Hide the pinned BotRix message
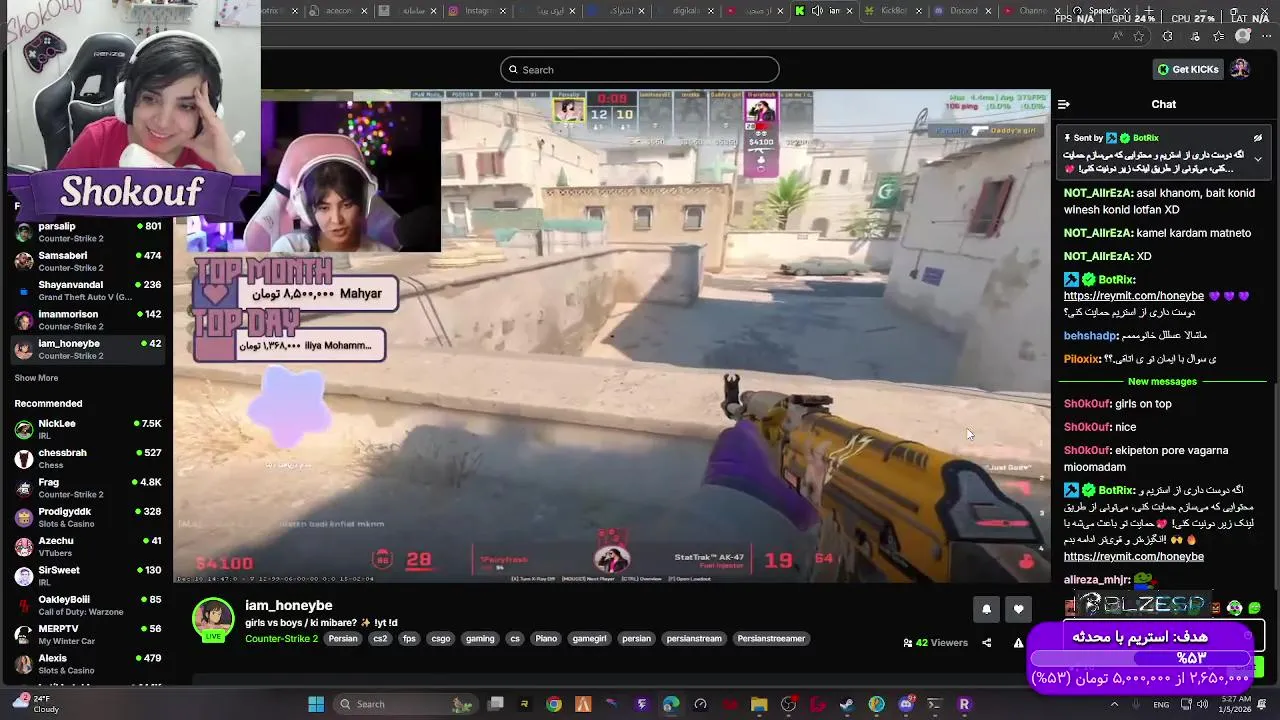The width and height of the screenshot is (1280, 720). (x=1258, y=138)
